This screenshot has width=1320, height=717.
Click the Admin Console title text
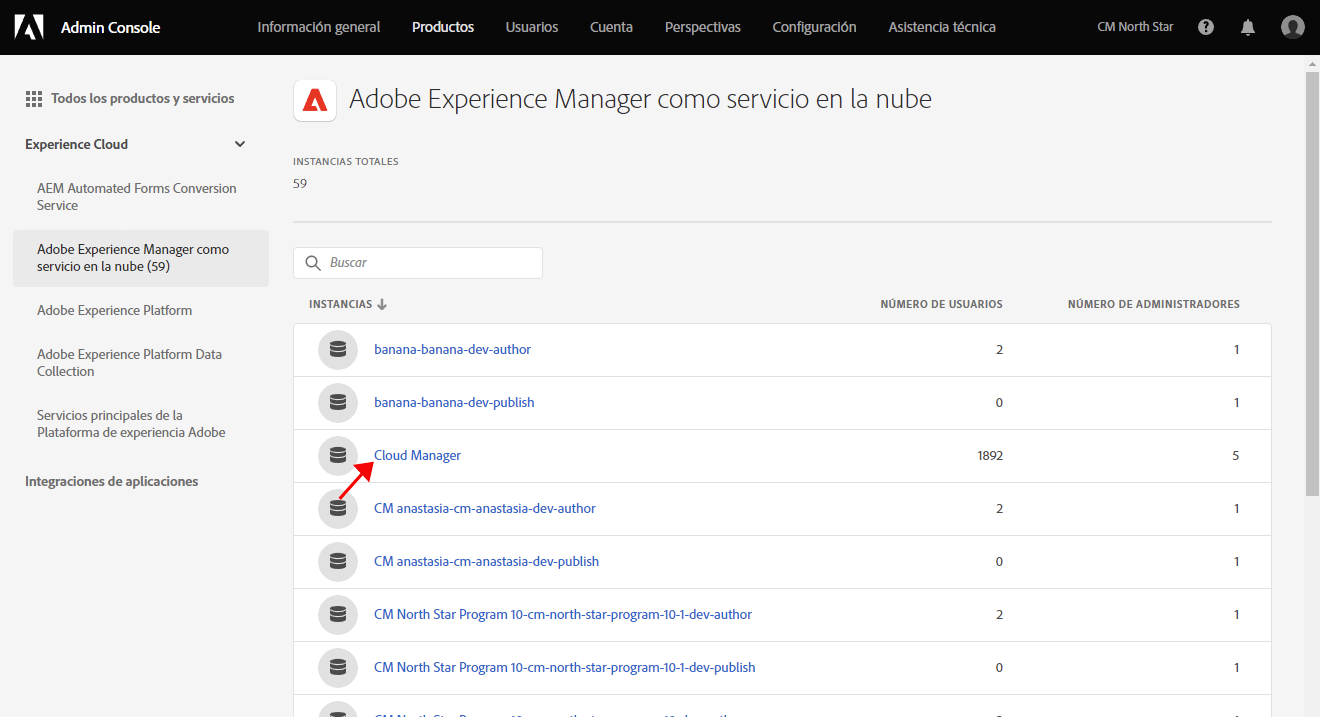point(110,27)
